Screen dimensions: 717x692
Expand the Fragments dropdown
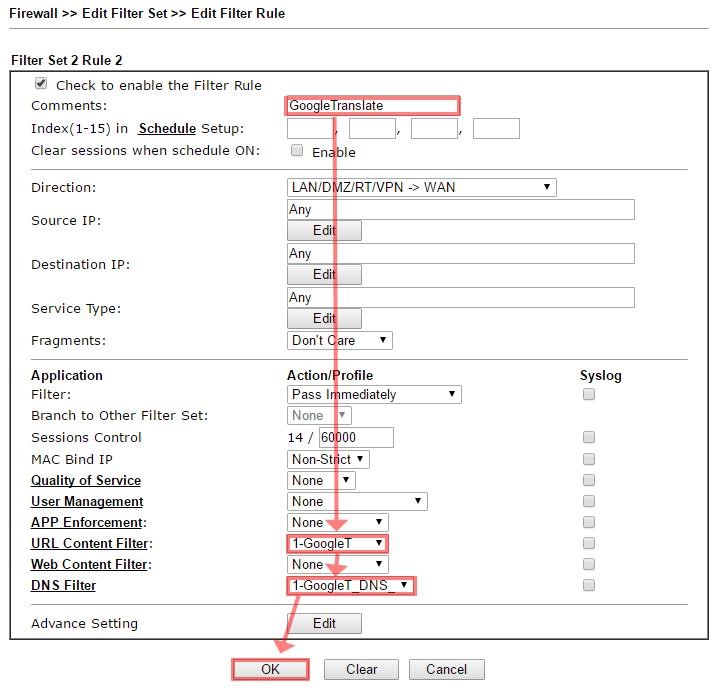point(339,340)
